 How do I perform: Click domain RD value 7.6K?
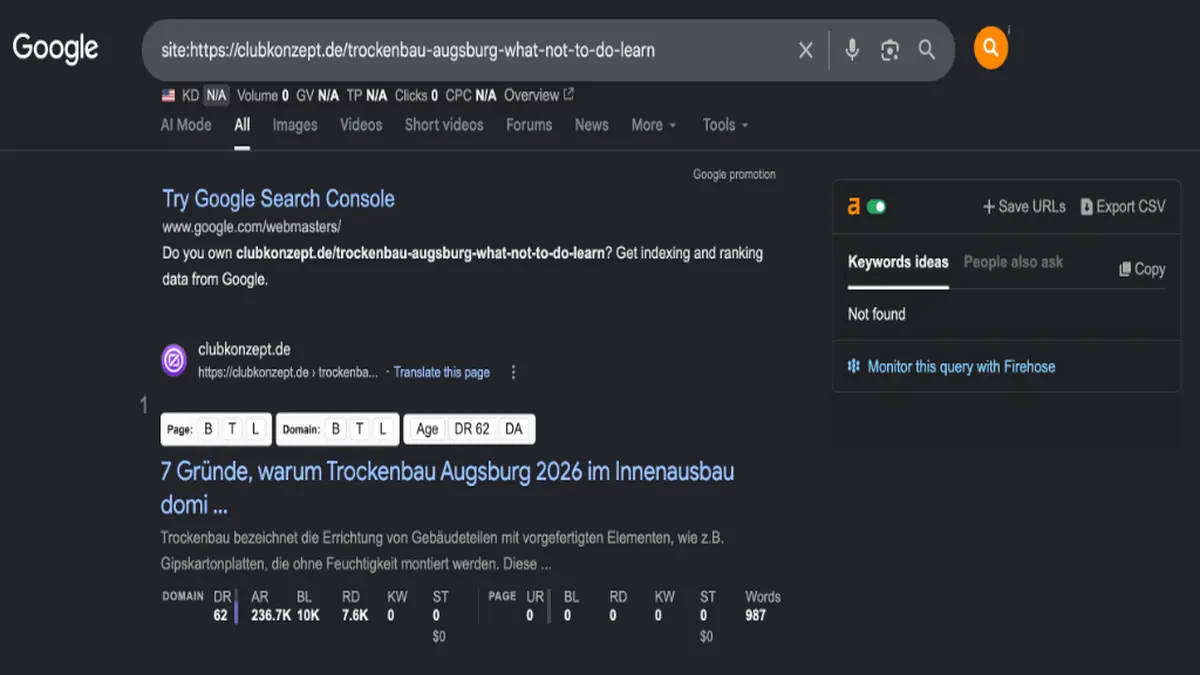tap(355, 616)
